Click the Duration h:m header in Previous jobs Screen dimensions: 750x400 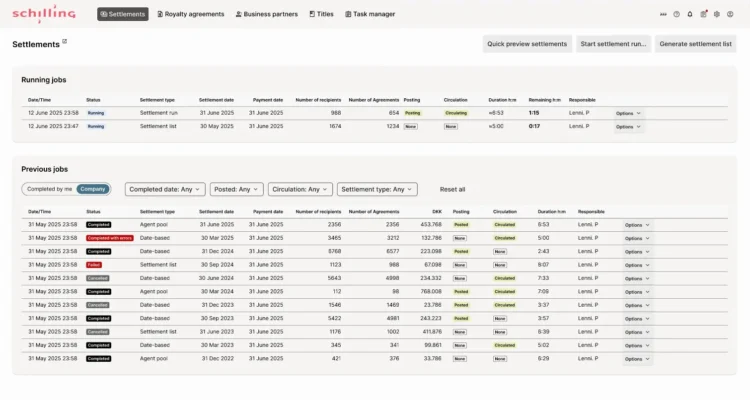click(551, 211)
